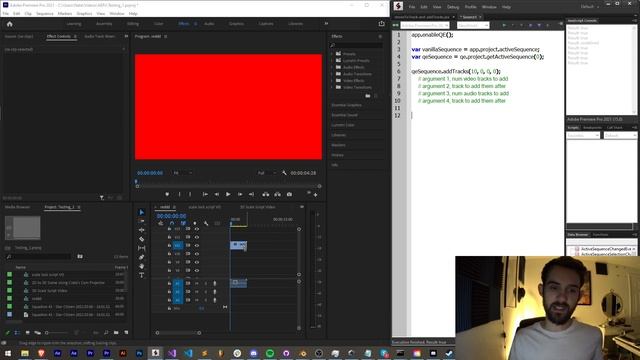Step forward one frame in Program monitor
The height and width of the screenshot is (360, 640).
(x=240, y=194)
